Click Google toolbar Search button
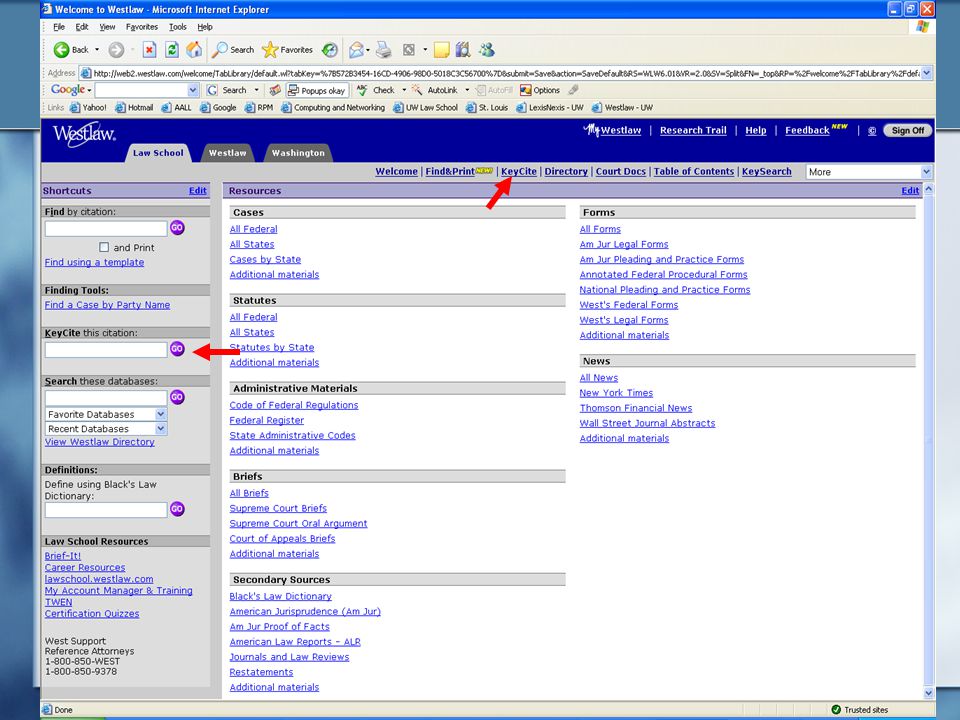This screenshot has height=720, width=960. tap(227, 90)
